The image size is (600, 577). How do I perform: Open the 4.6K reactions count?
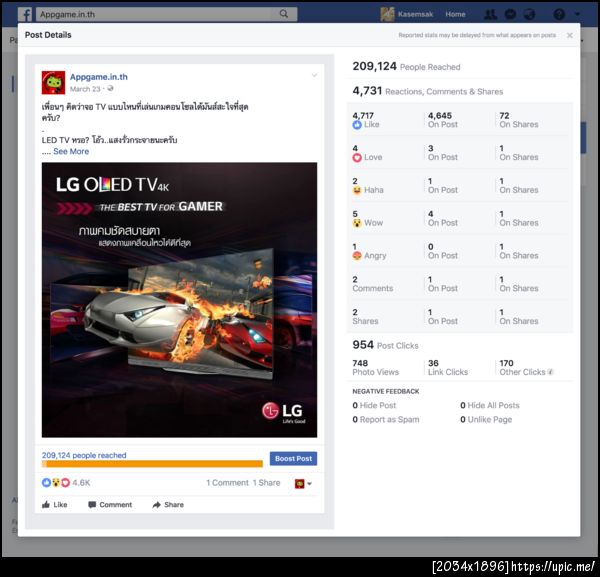81,483
